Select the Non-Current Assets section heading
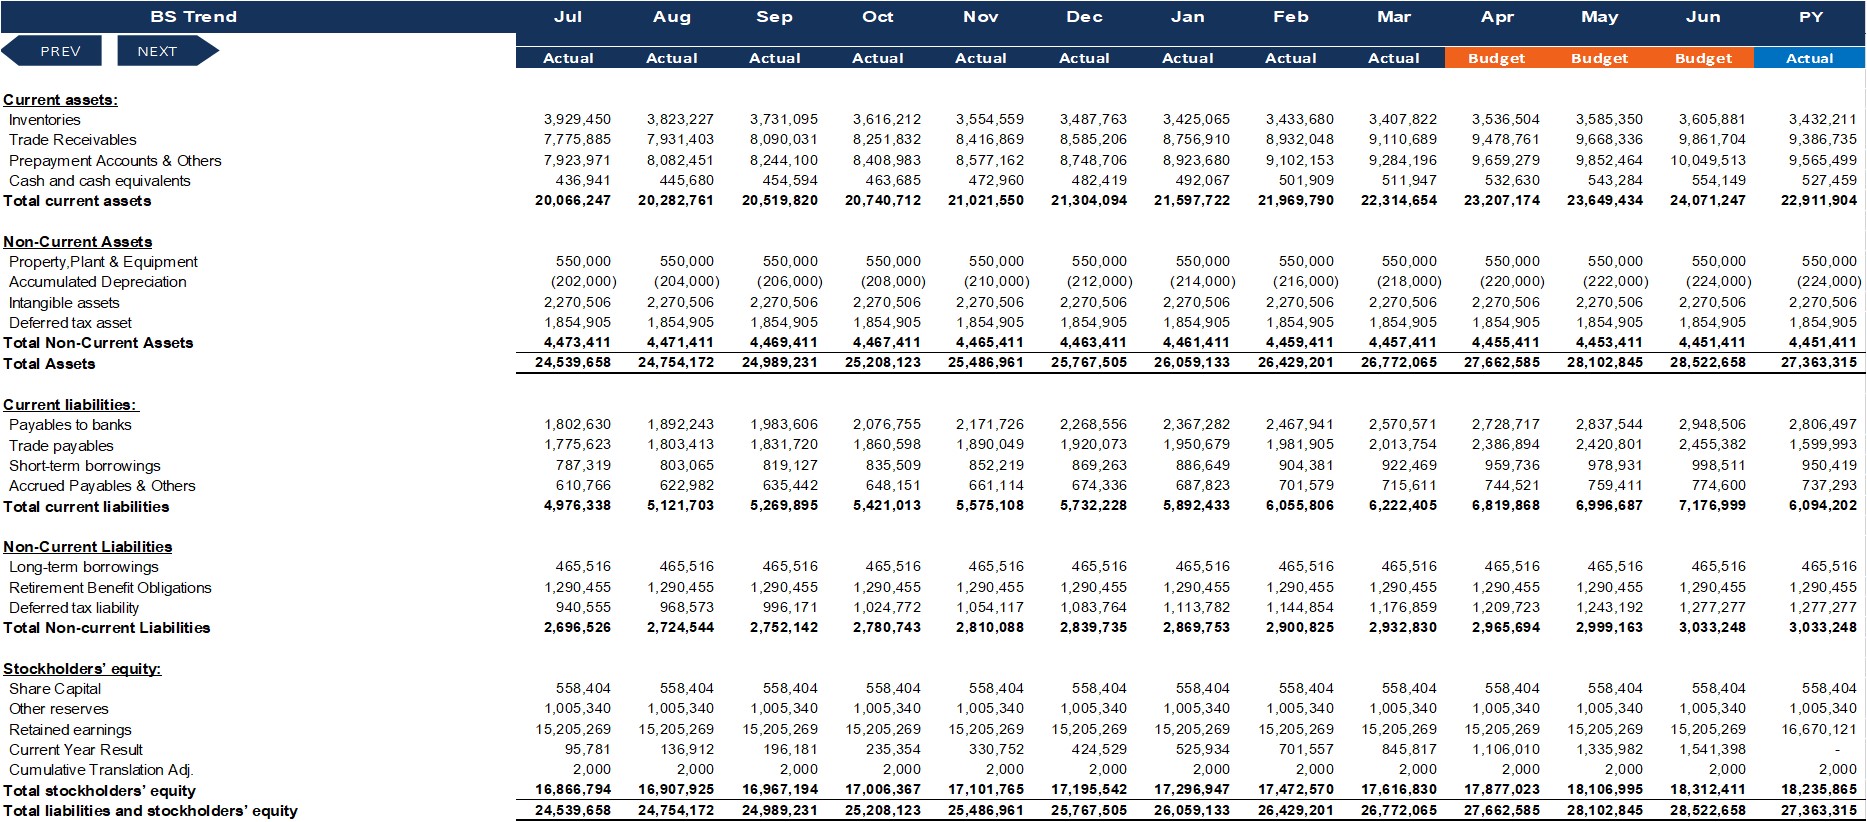This screenshot has width=1867, height=822. 78,242
